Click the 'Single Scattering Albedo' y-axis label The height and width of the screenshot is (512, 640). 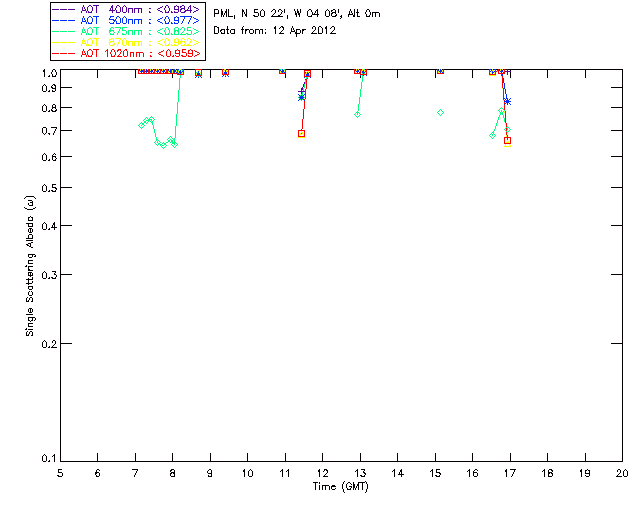30,266
